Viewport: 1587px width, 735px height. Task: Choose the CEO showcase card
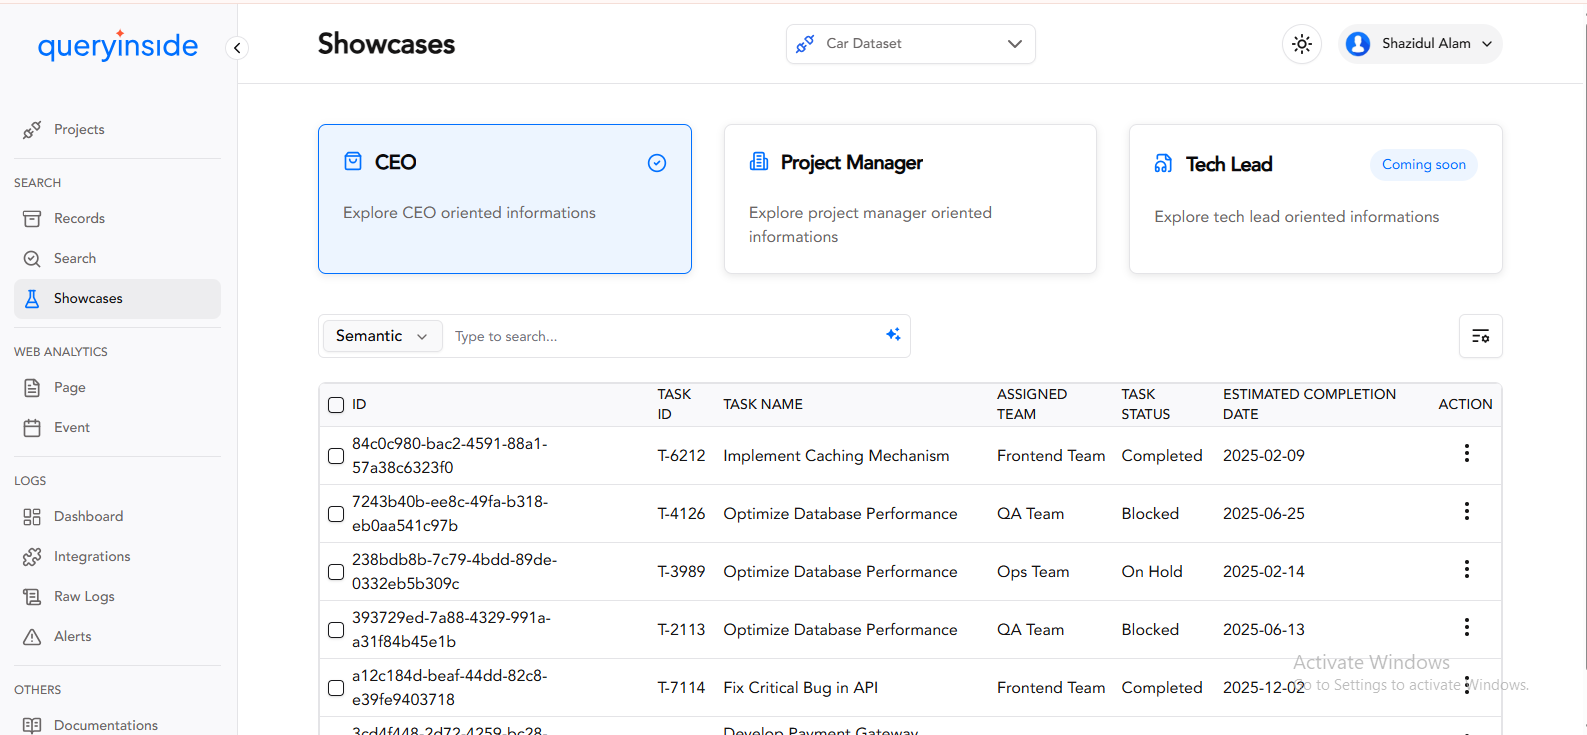(504, 199)
